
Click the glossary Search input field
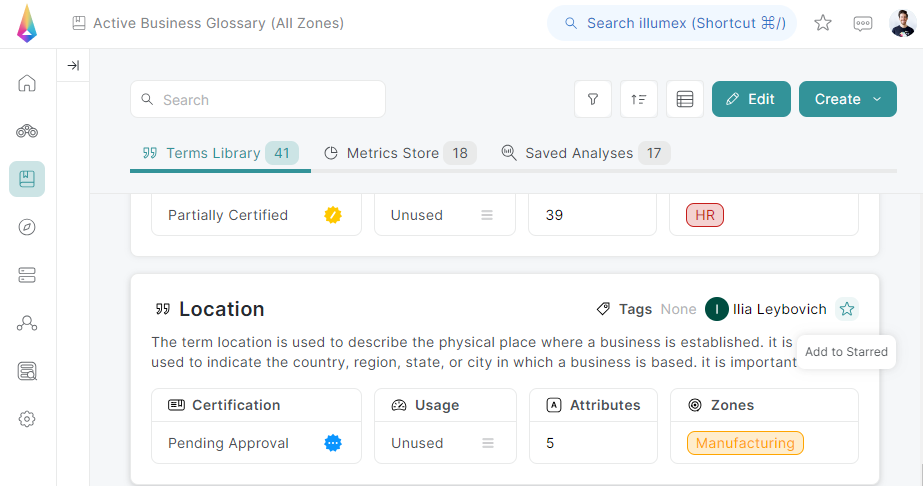pos(258,99)
